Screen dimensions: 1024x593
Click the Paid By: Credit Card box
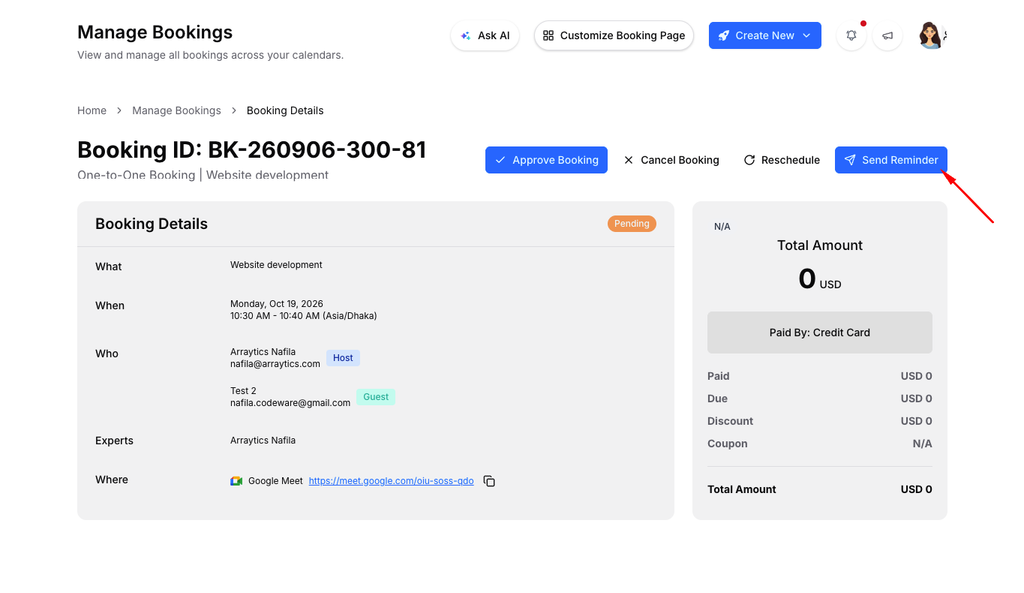pos(820,332)
